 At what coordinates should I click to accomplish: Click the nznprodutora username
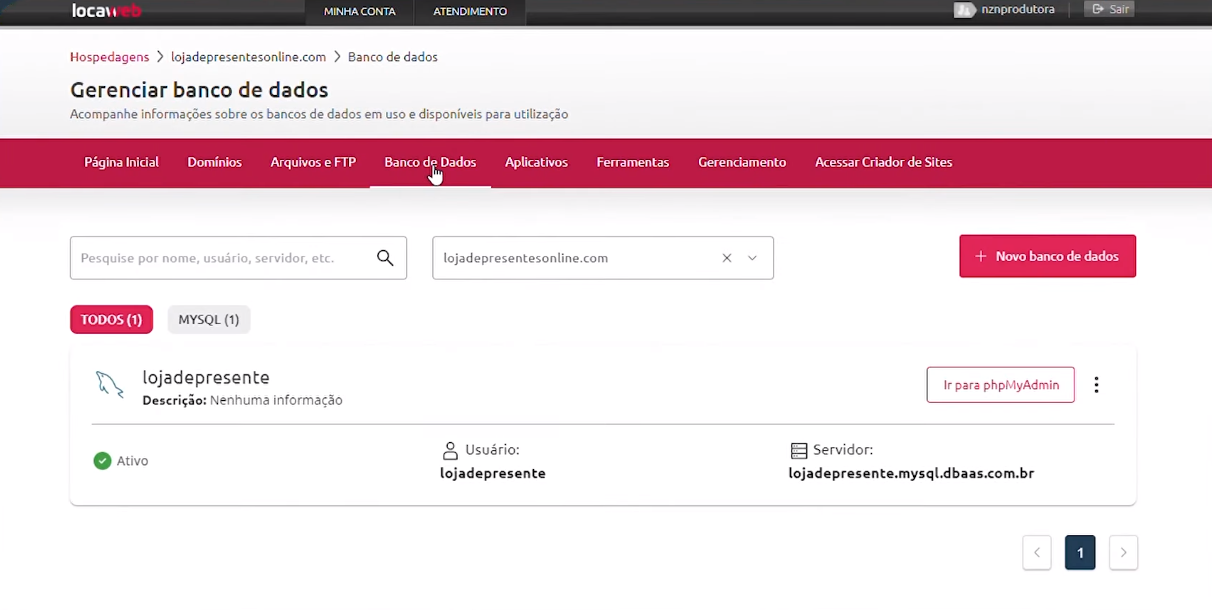pos(1017,9)
